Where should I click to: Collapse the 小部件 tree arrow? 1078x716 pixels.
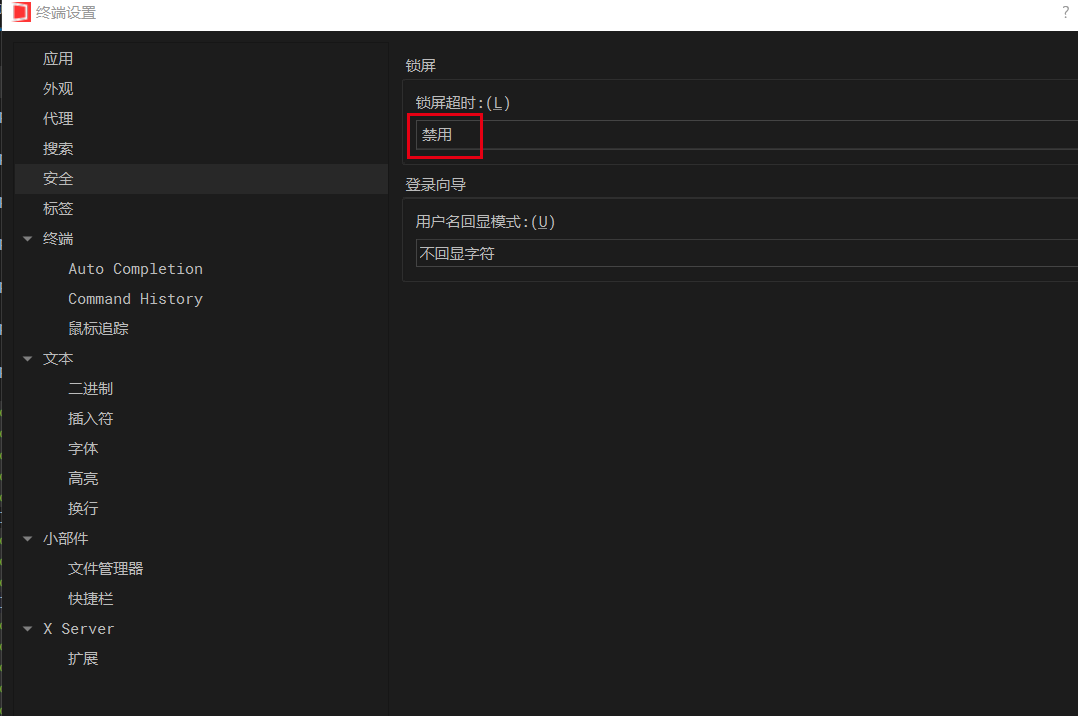28,539
